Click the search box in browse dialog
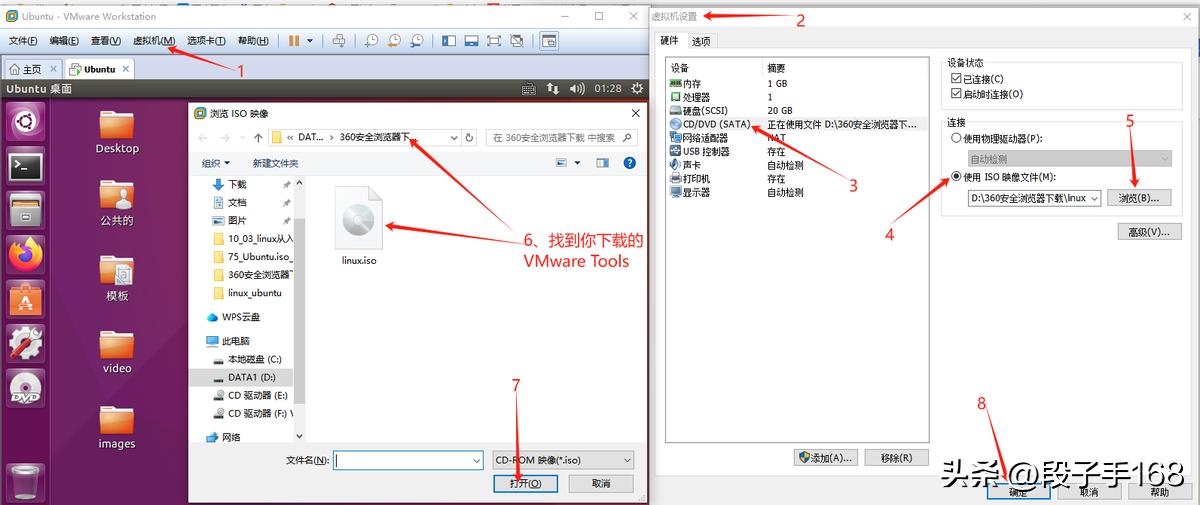1200x505 pixels. [x=560, y=137]
